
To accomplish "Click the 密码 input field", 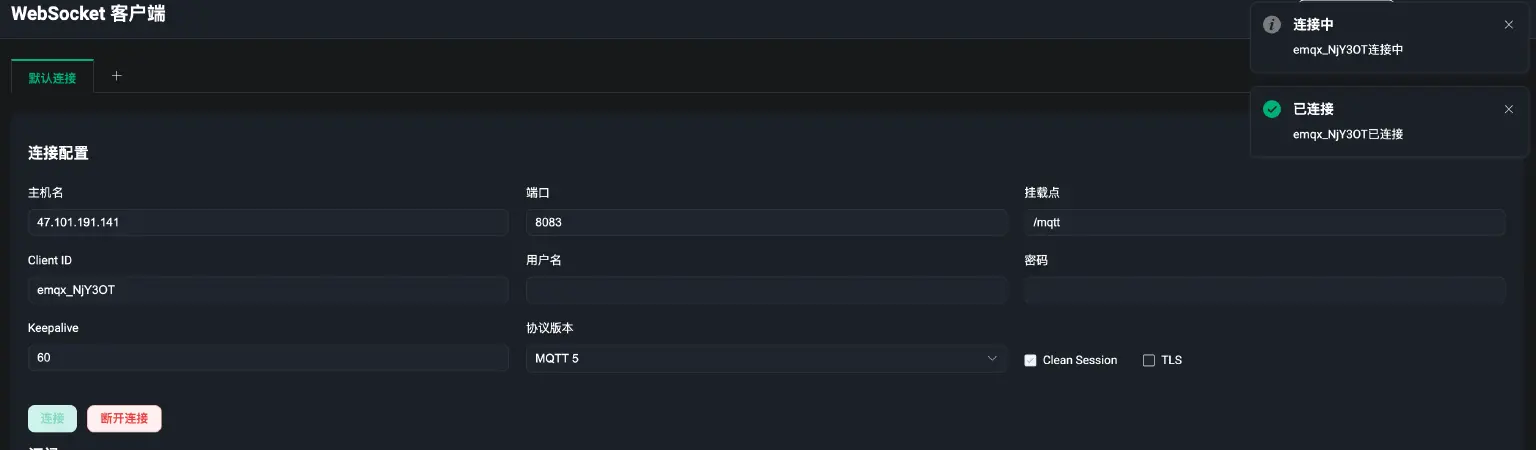I will (x=1264, y=290).
